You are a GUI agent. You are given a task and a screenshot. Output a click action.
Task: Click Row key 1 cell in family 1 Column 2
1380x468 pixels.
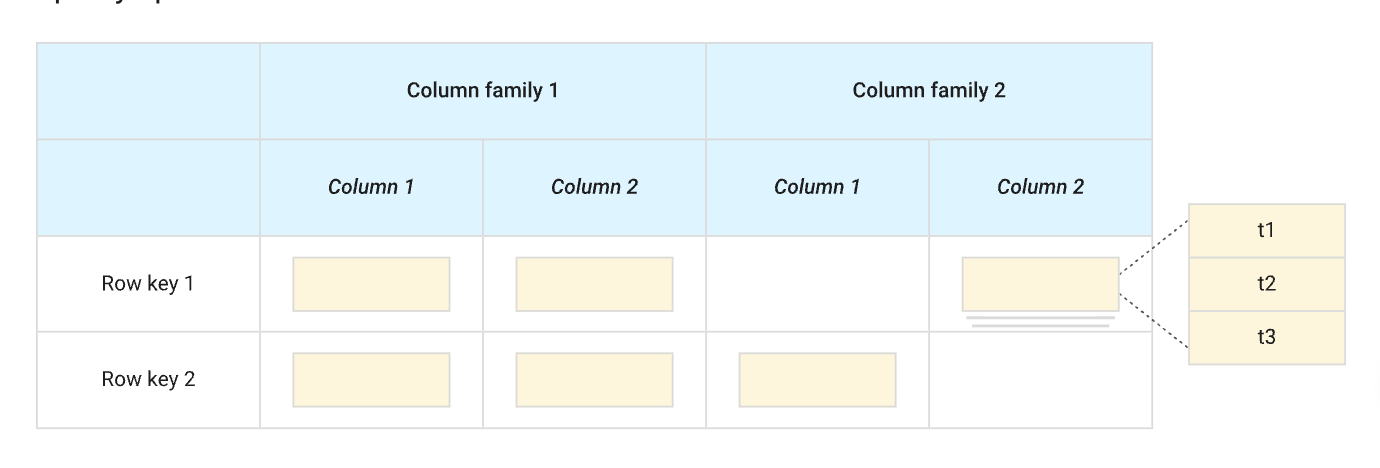pos(594,284)
